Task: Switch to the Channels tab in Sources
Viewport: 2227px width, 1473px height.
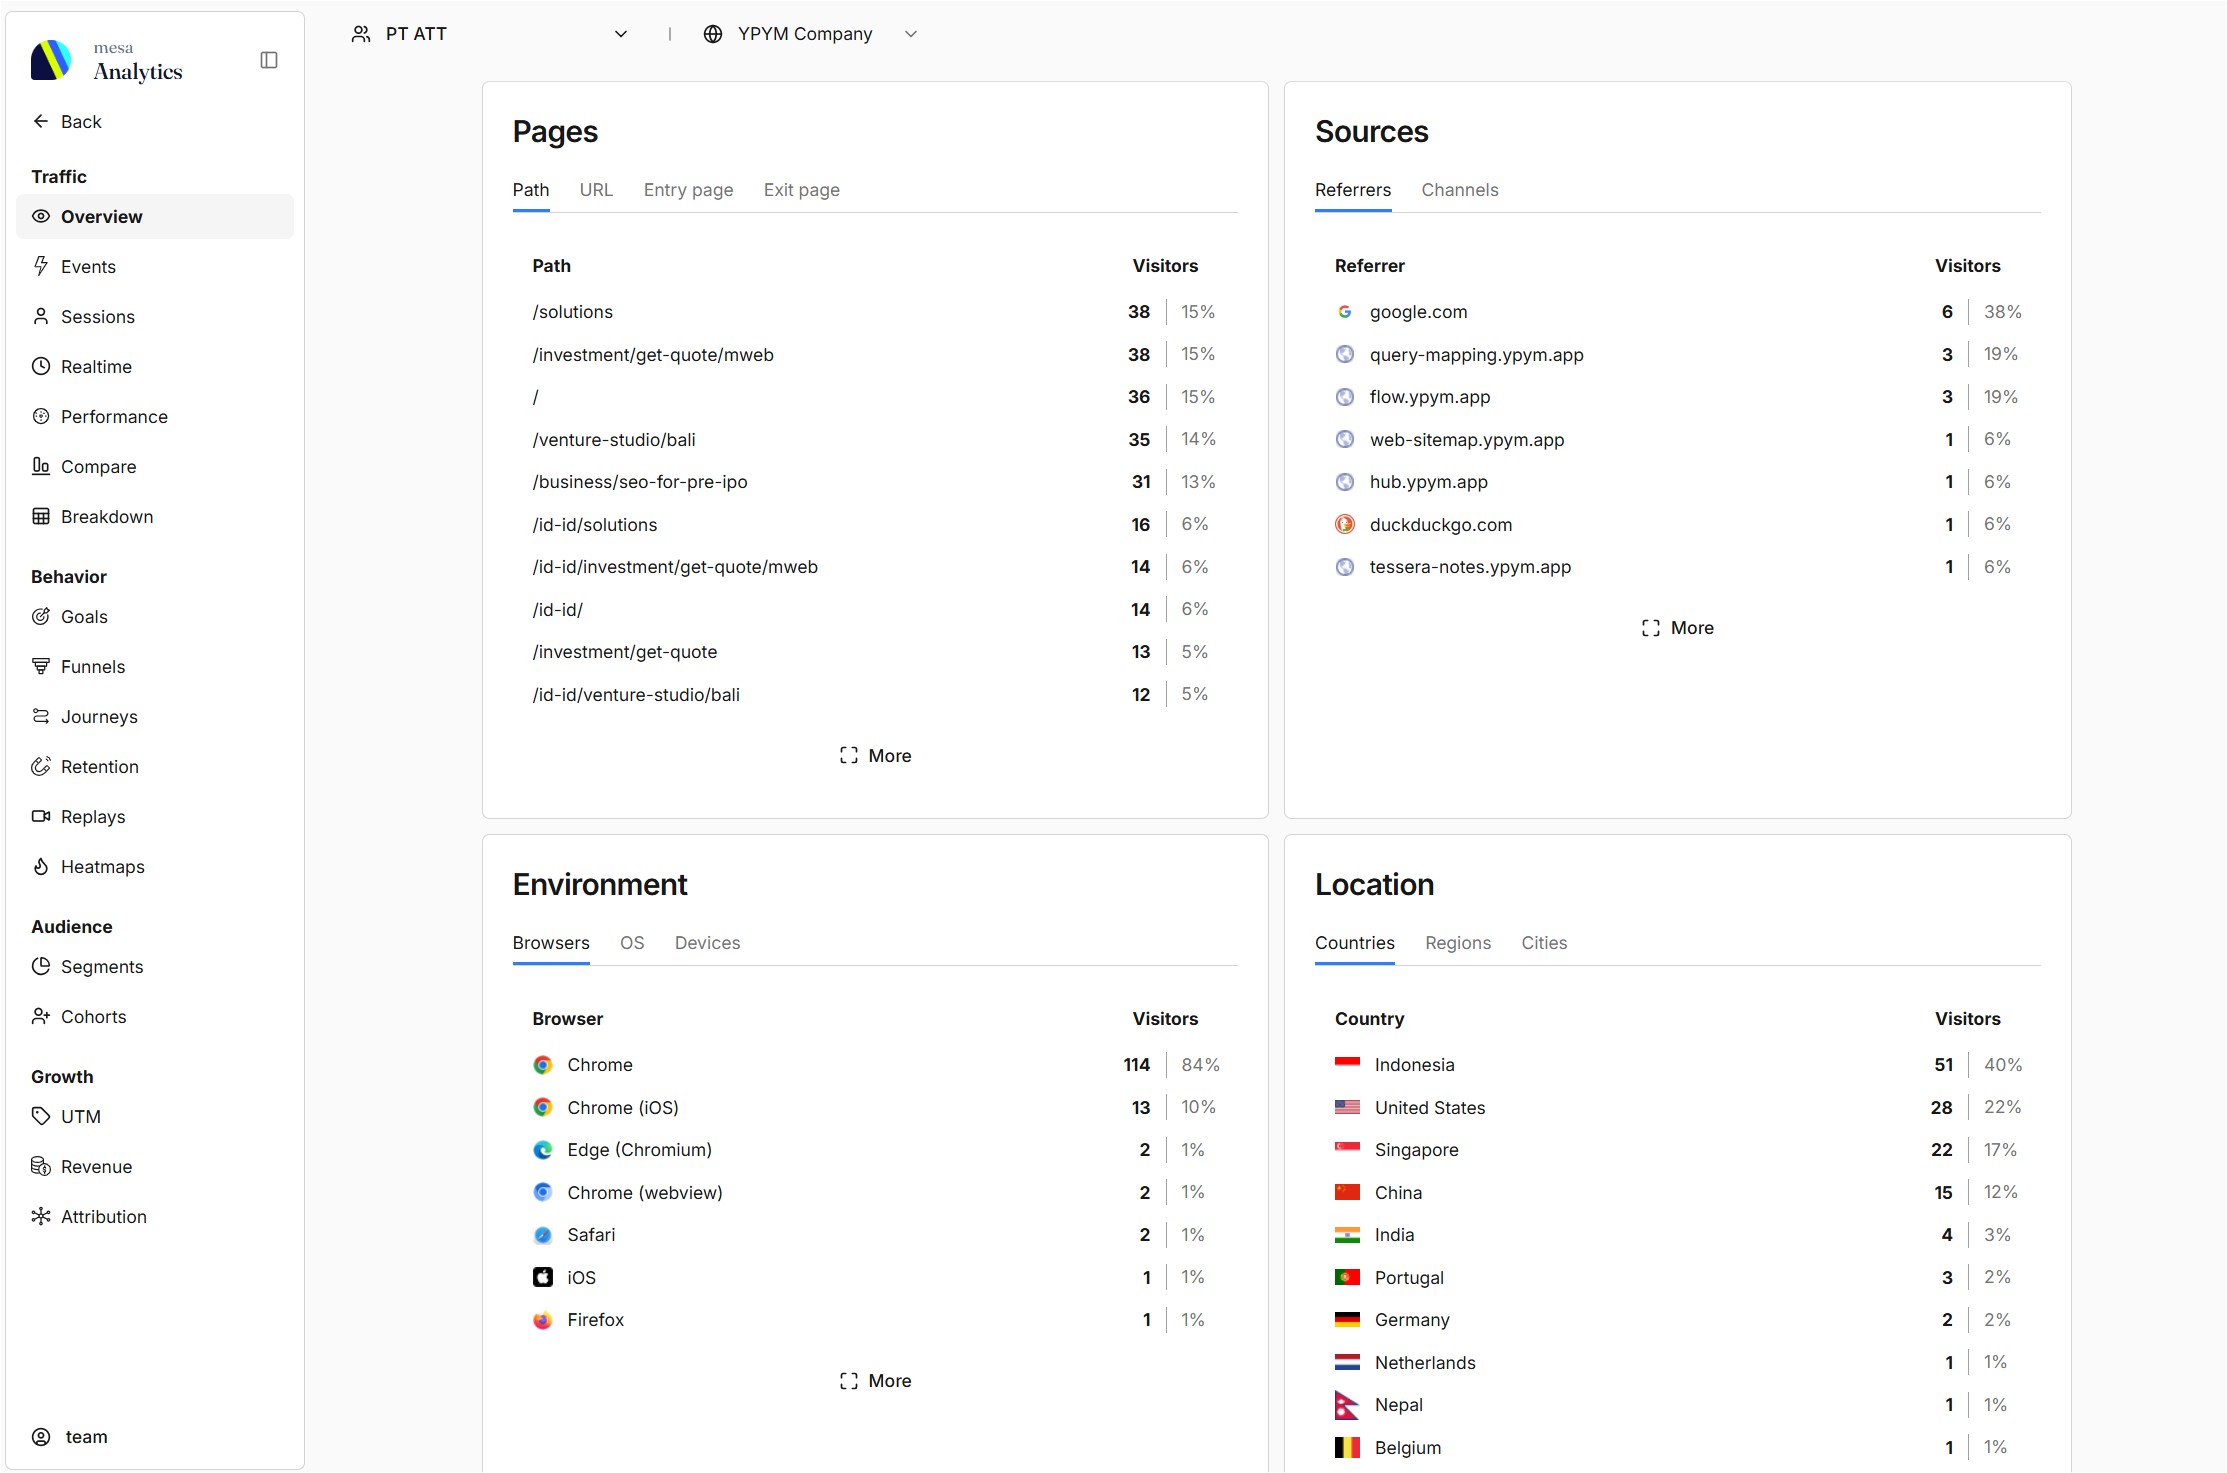Action: coord(1459,190)
